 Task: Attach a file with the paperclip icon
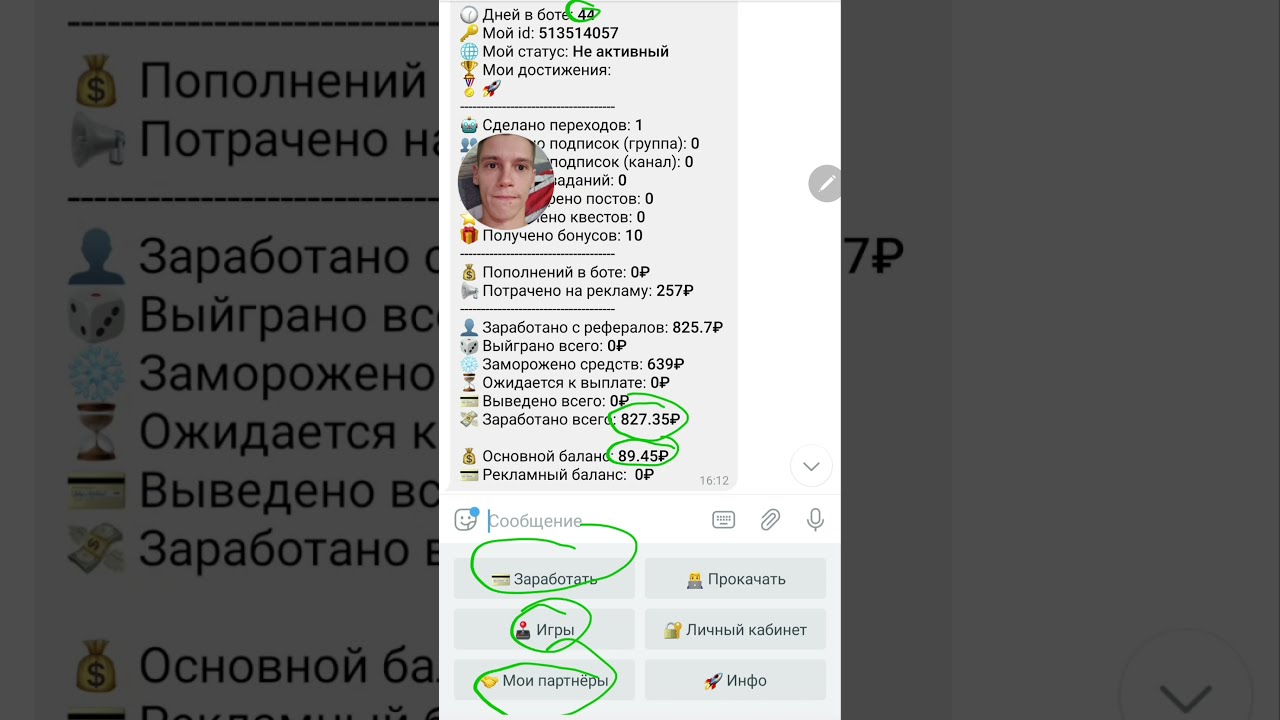[x=770, y=519]
